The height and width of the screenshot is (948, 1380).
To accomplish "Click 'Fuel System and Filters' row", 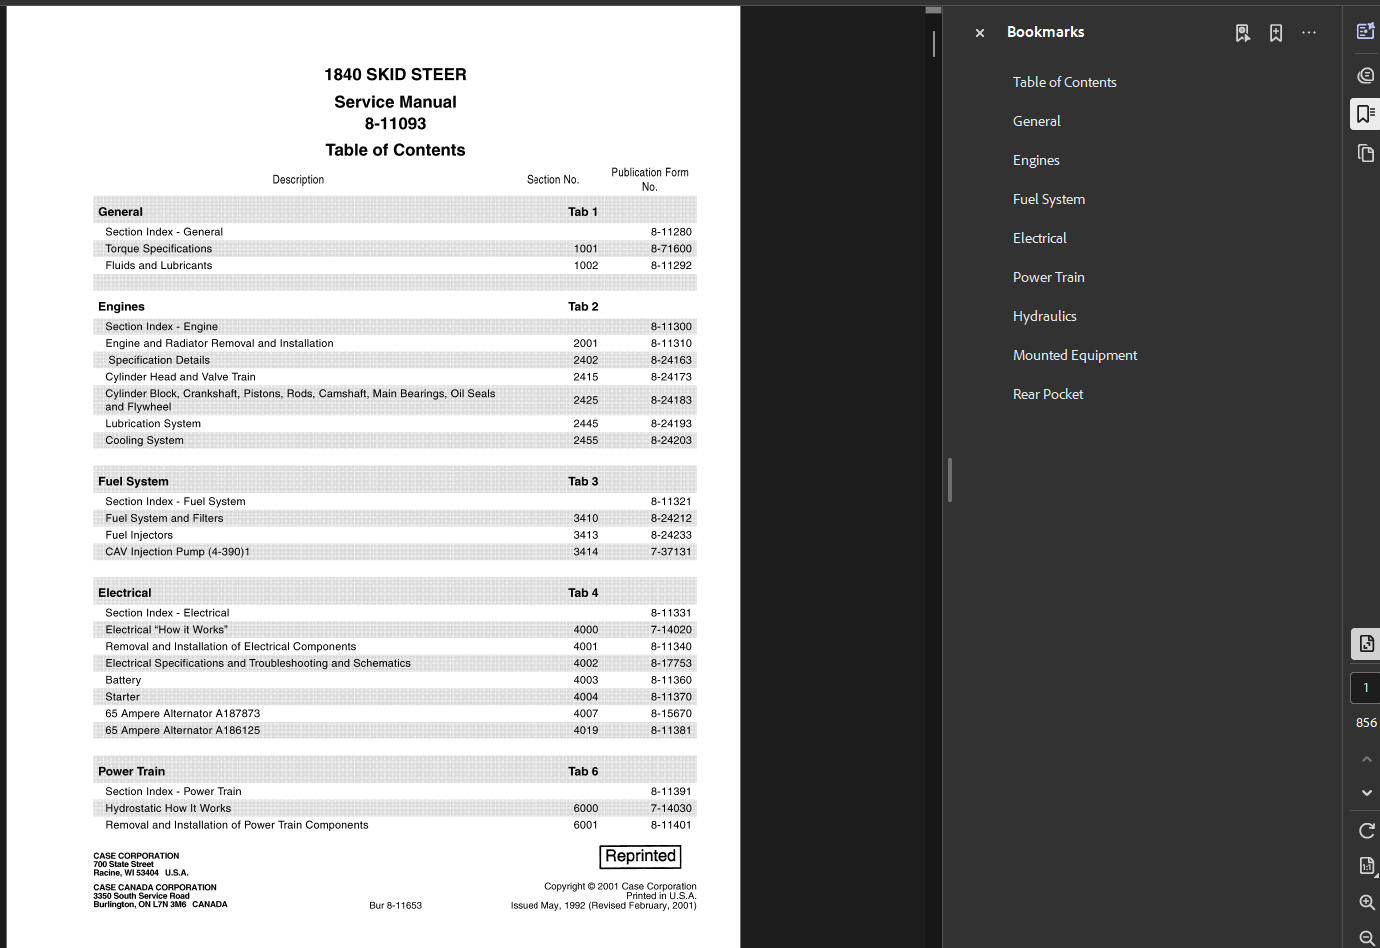I will pyautogui.click(x=395, y=519).
